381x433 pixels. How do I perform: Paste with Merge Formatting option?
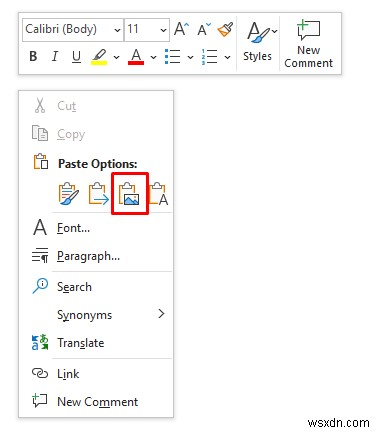point(98,193)
